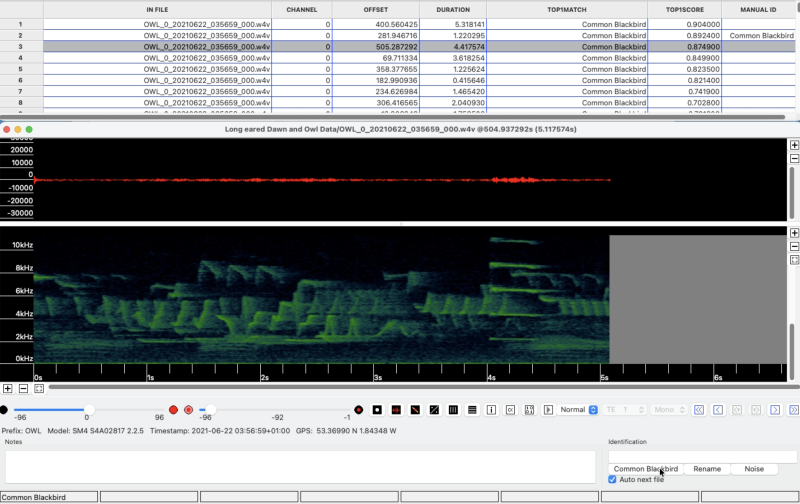Click the TE value stepper
Image resolution: width=800 pixels, height=504 pixels.
point(641,410)
